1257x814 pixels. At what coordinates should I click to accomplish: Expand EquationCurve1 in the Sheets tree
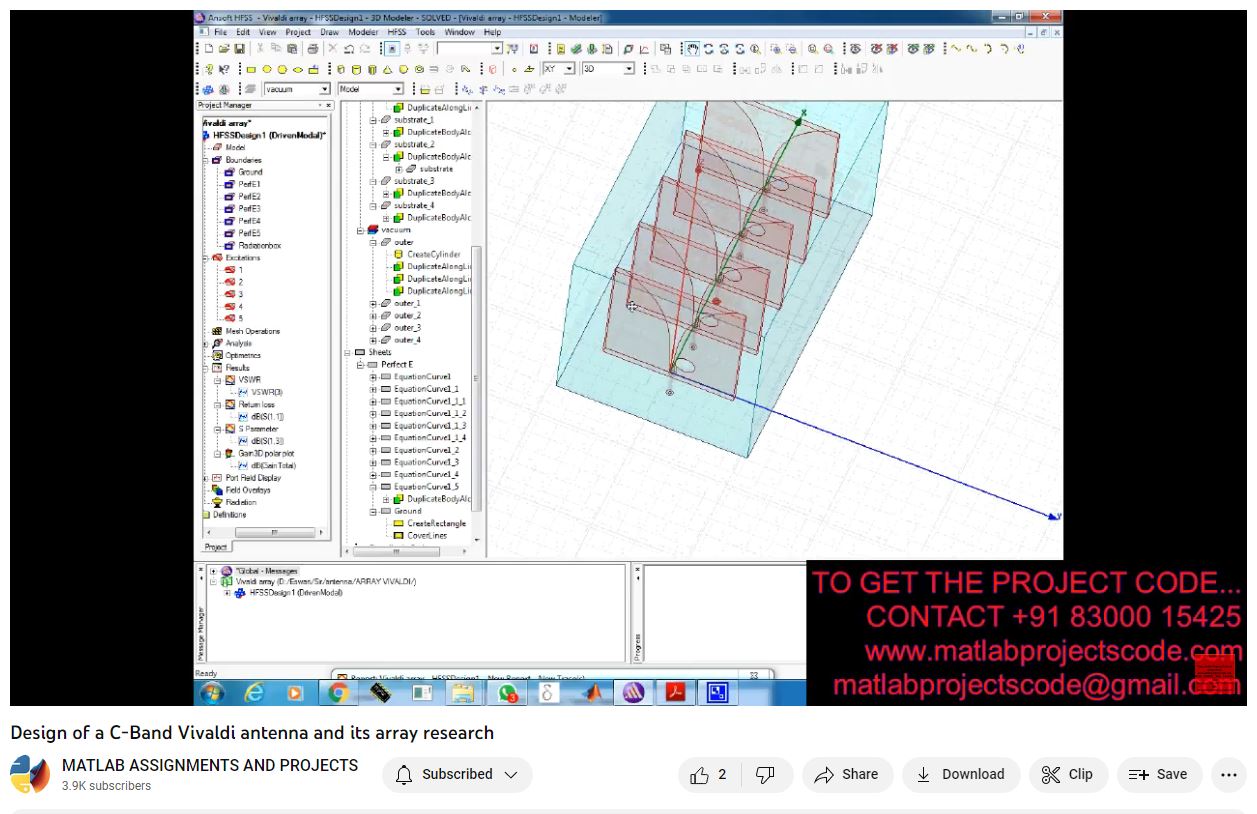[373, 377]
